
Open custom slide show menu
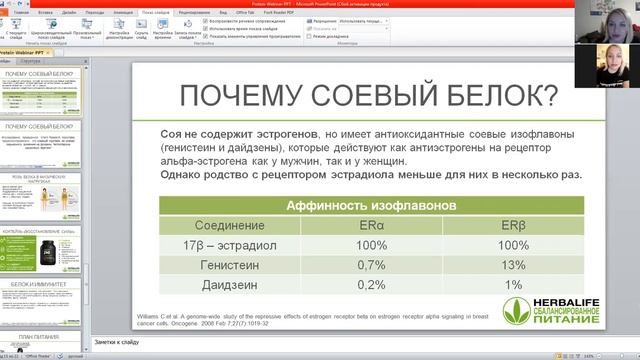point(87,29)
